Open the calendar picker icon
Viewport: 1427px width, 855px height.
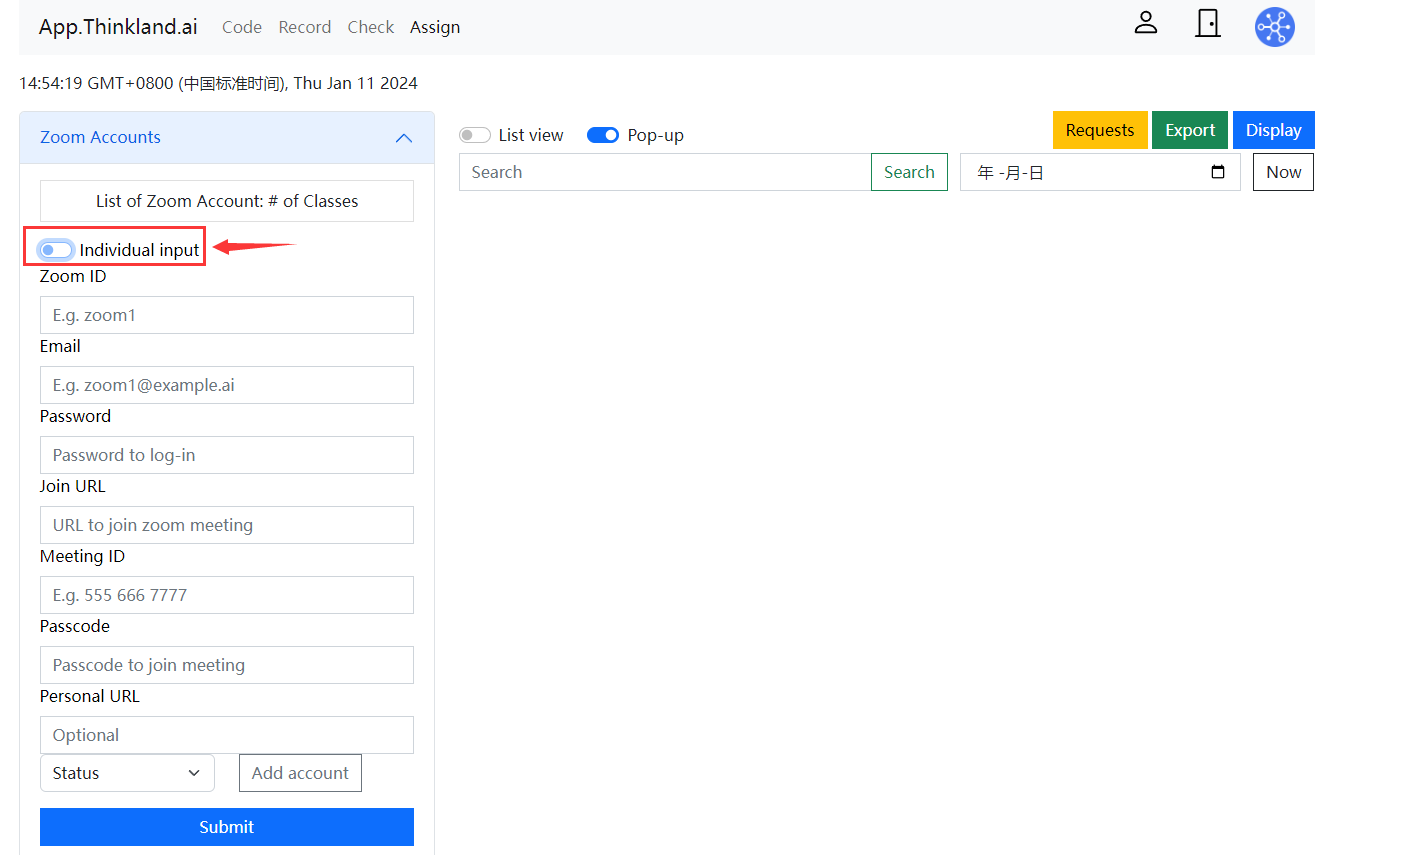pos(1217,172)
